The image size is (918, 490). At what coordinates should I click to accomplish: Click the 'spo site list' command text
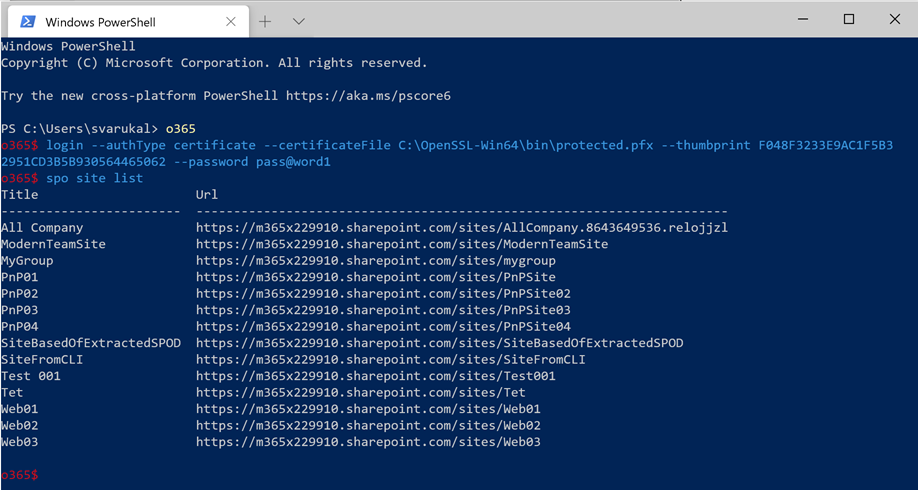pos(95,178)
